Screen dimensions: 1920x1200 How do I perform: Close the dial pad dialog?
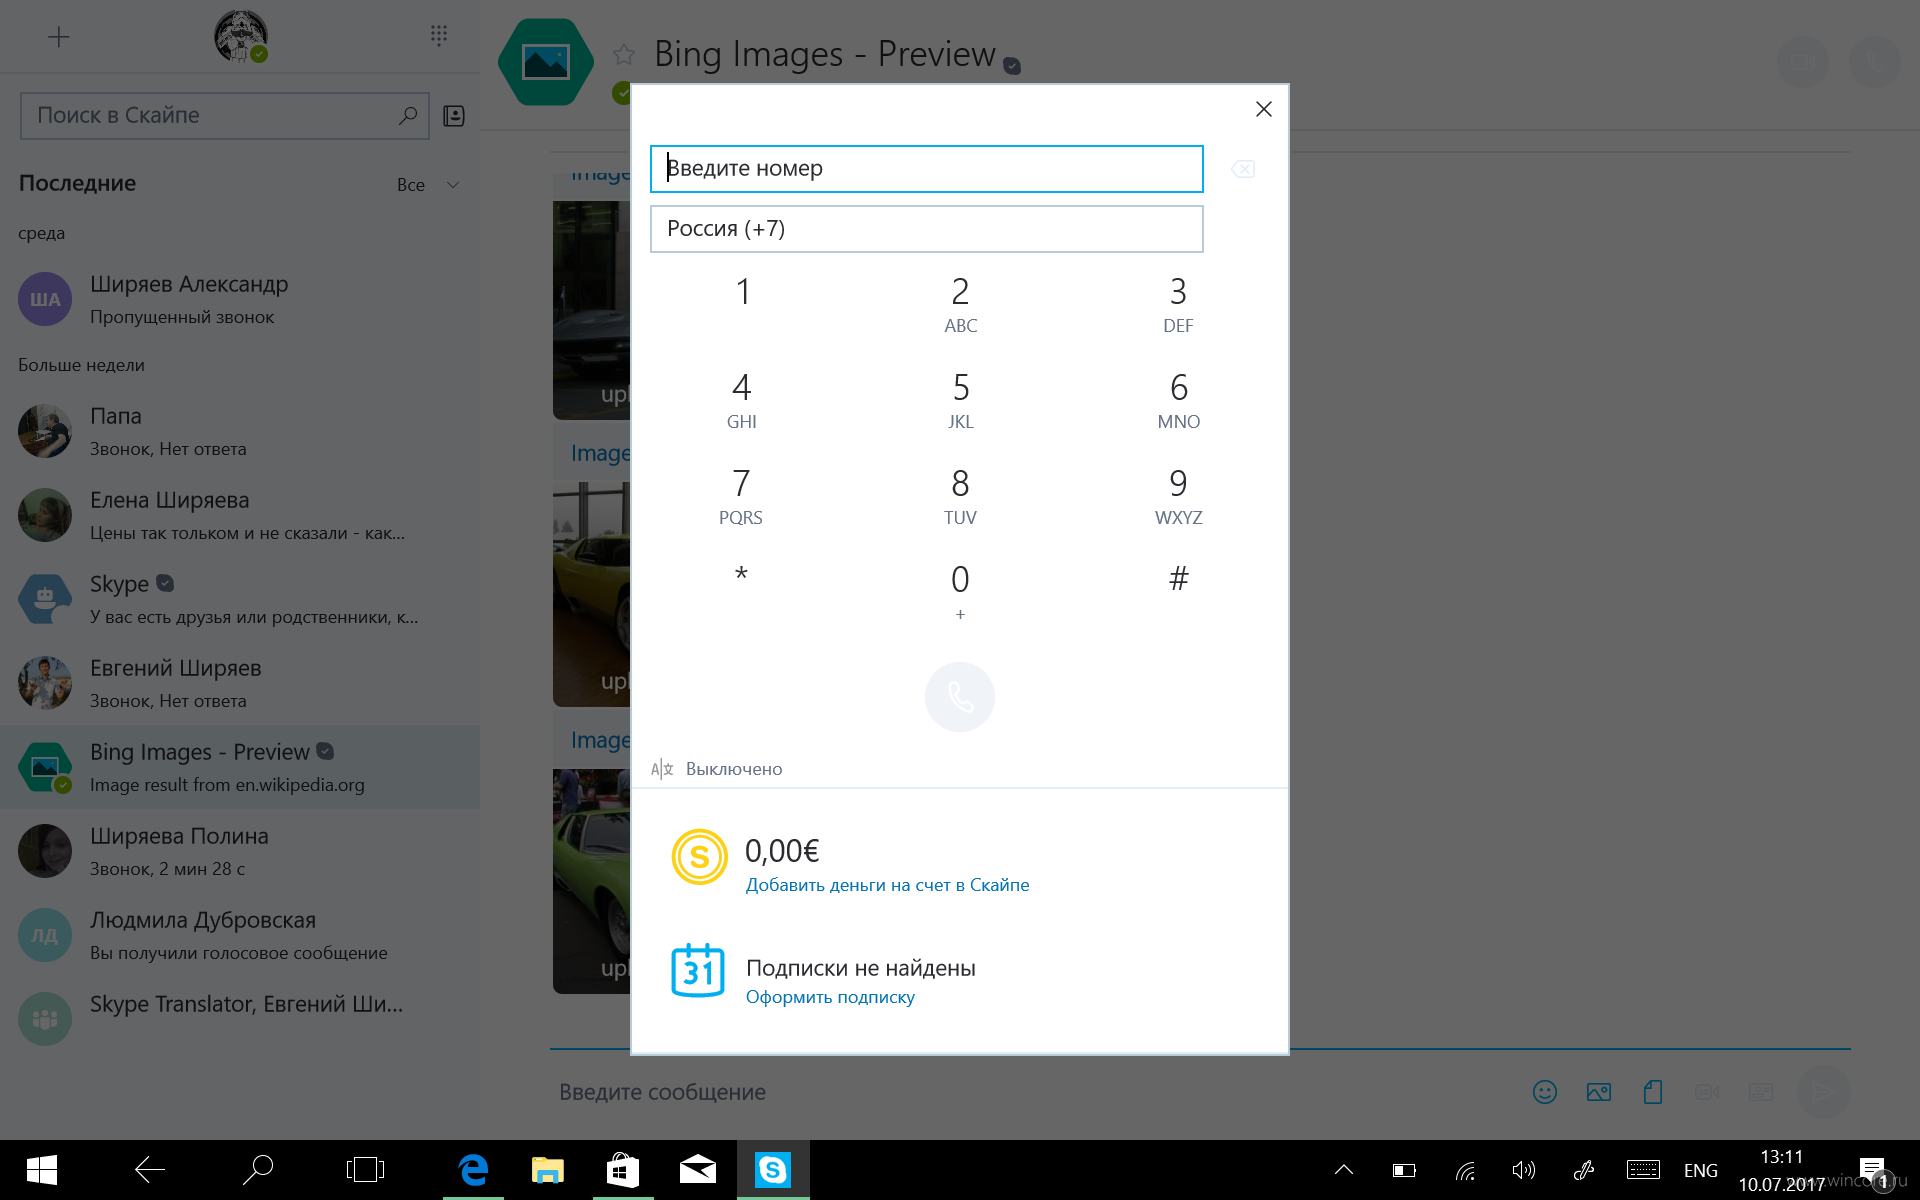pos(1264,109)
